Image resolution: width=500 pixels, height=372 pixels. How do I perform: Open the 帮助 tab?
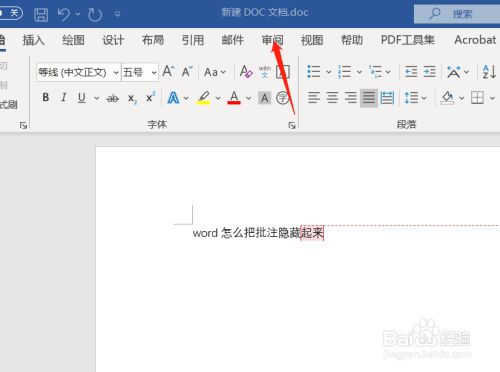352,40
